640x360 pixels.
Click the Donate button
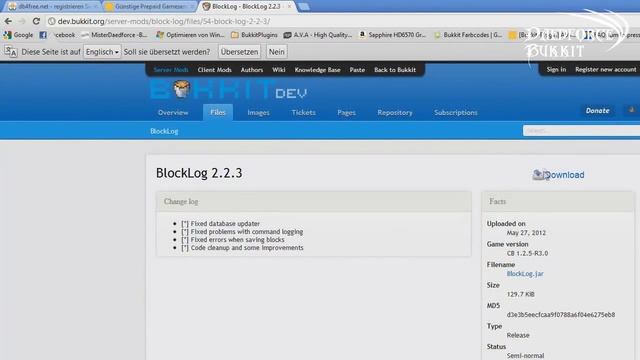click(x=598, y=111)
